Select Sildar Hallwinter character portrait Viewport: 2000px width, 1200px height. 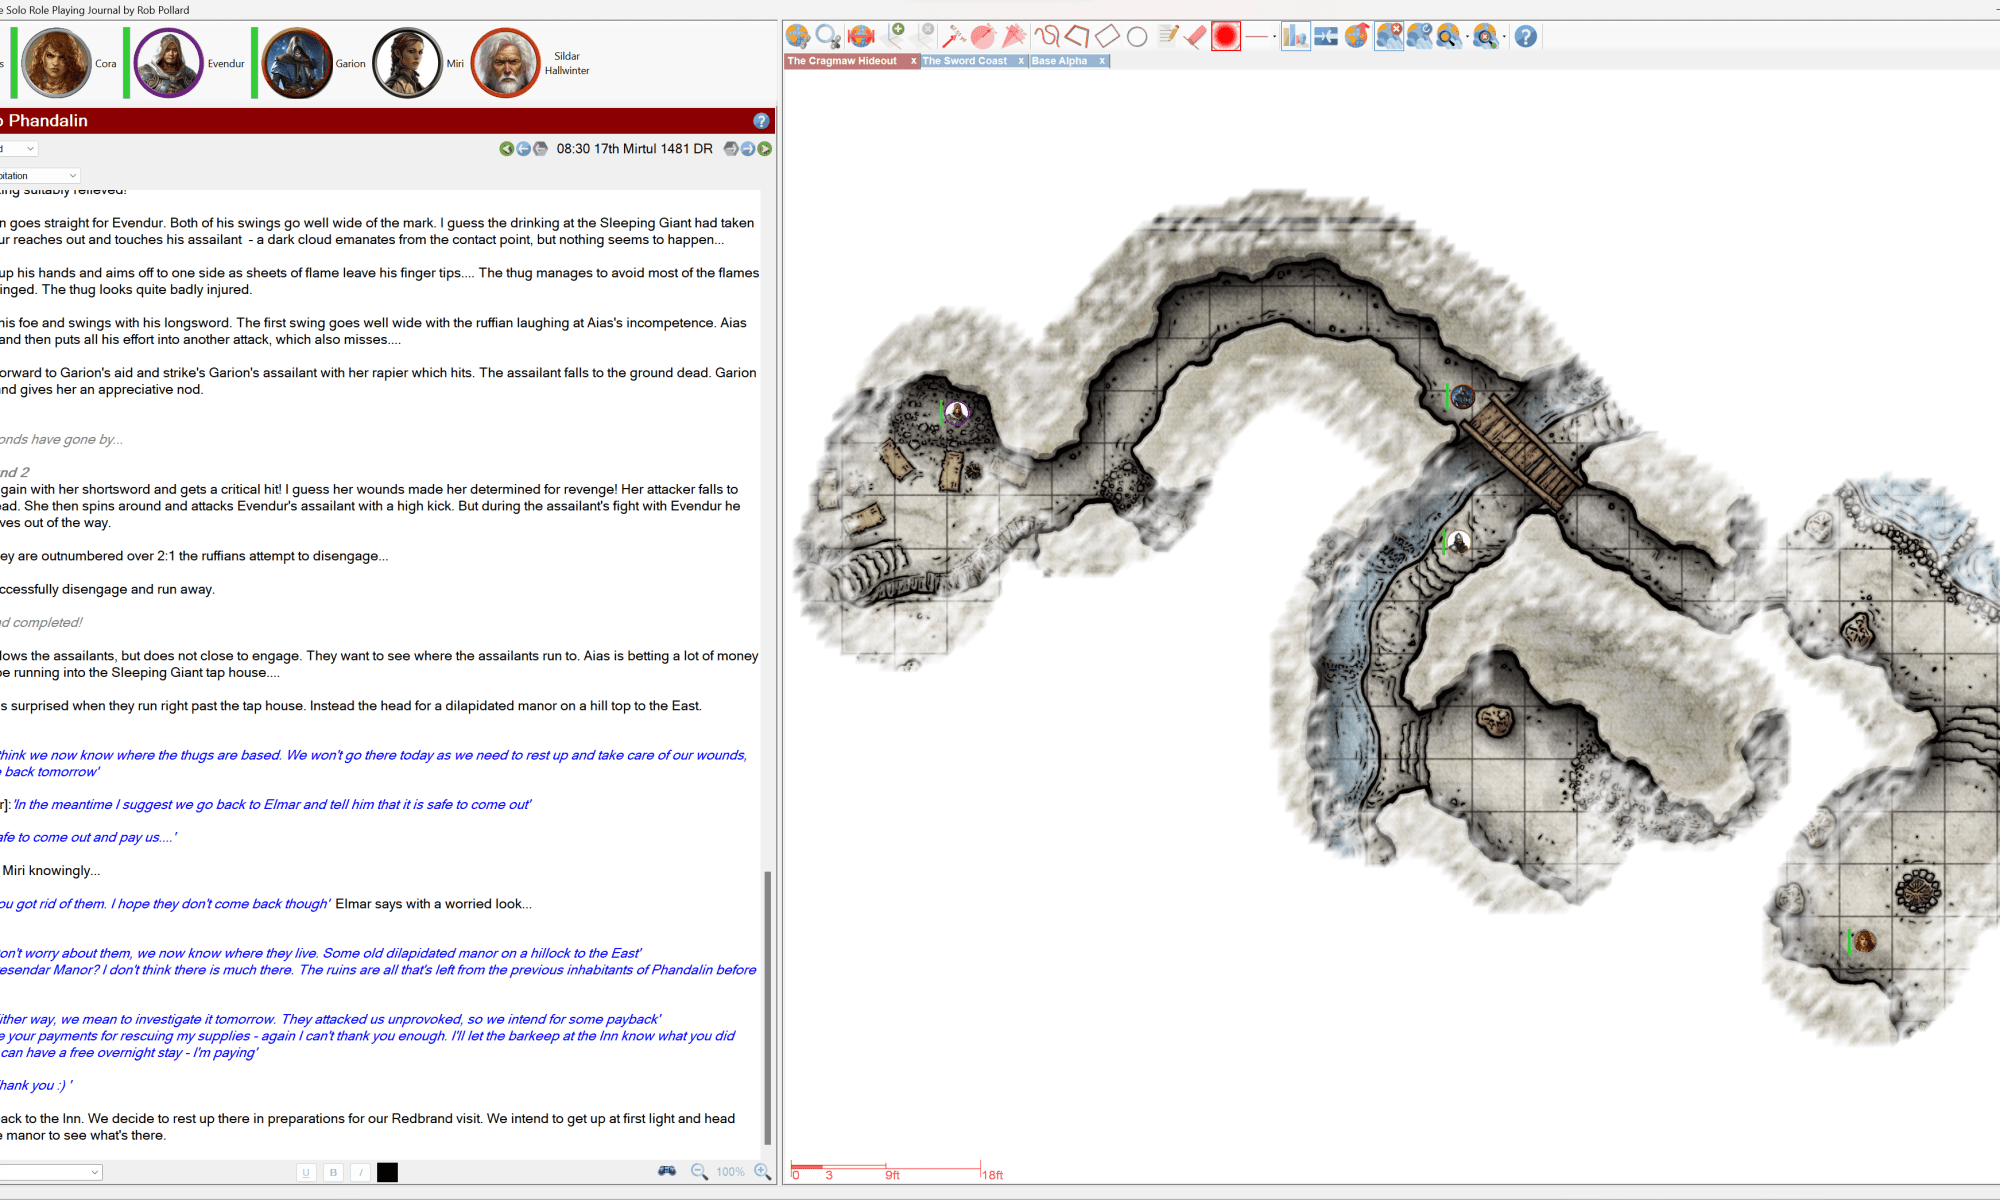(x=506, y=63)
